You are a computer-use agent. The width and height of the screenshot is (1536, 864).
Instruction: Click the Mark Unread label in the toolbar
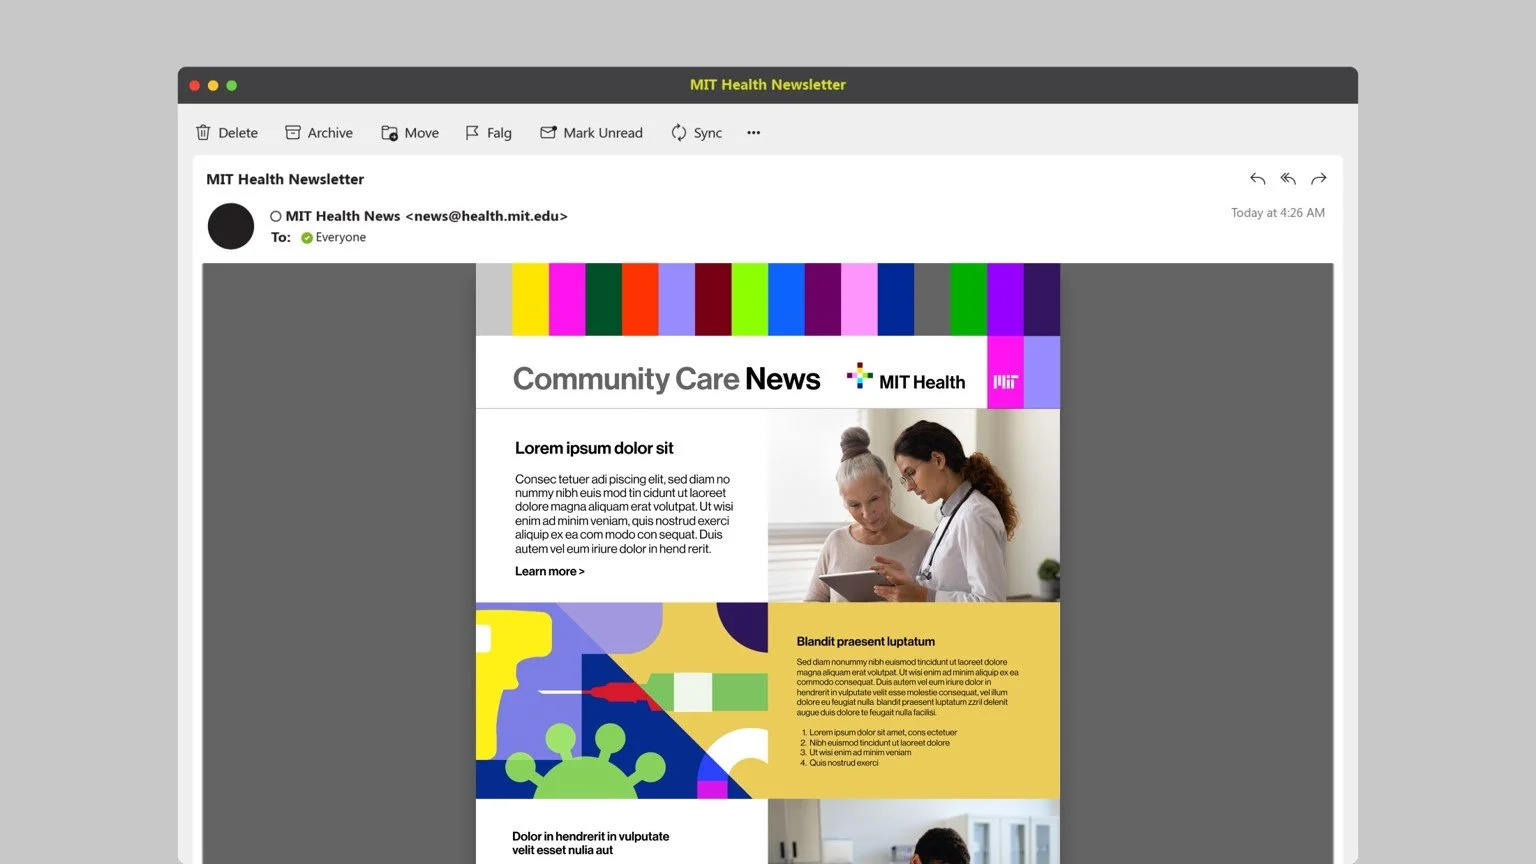(603, 133)
